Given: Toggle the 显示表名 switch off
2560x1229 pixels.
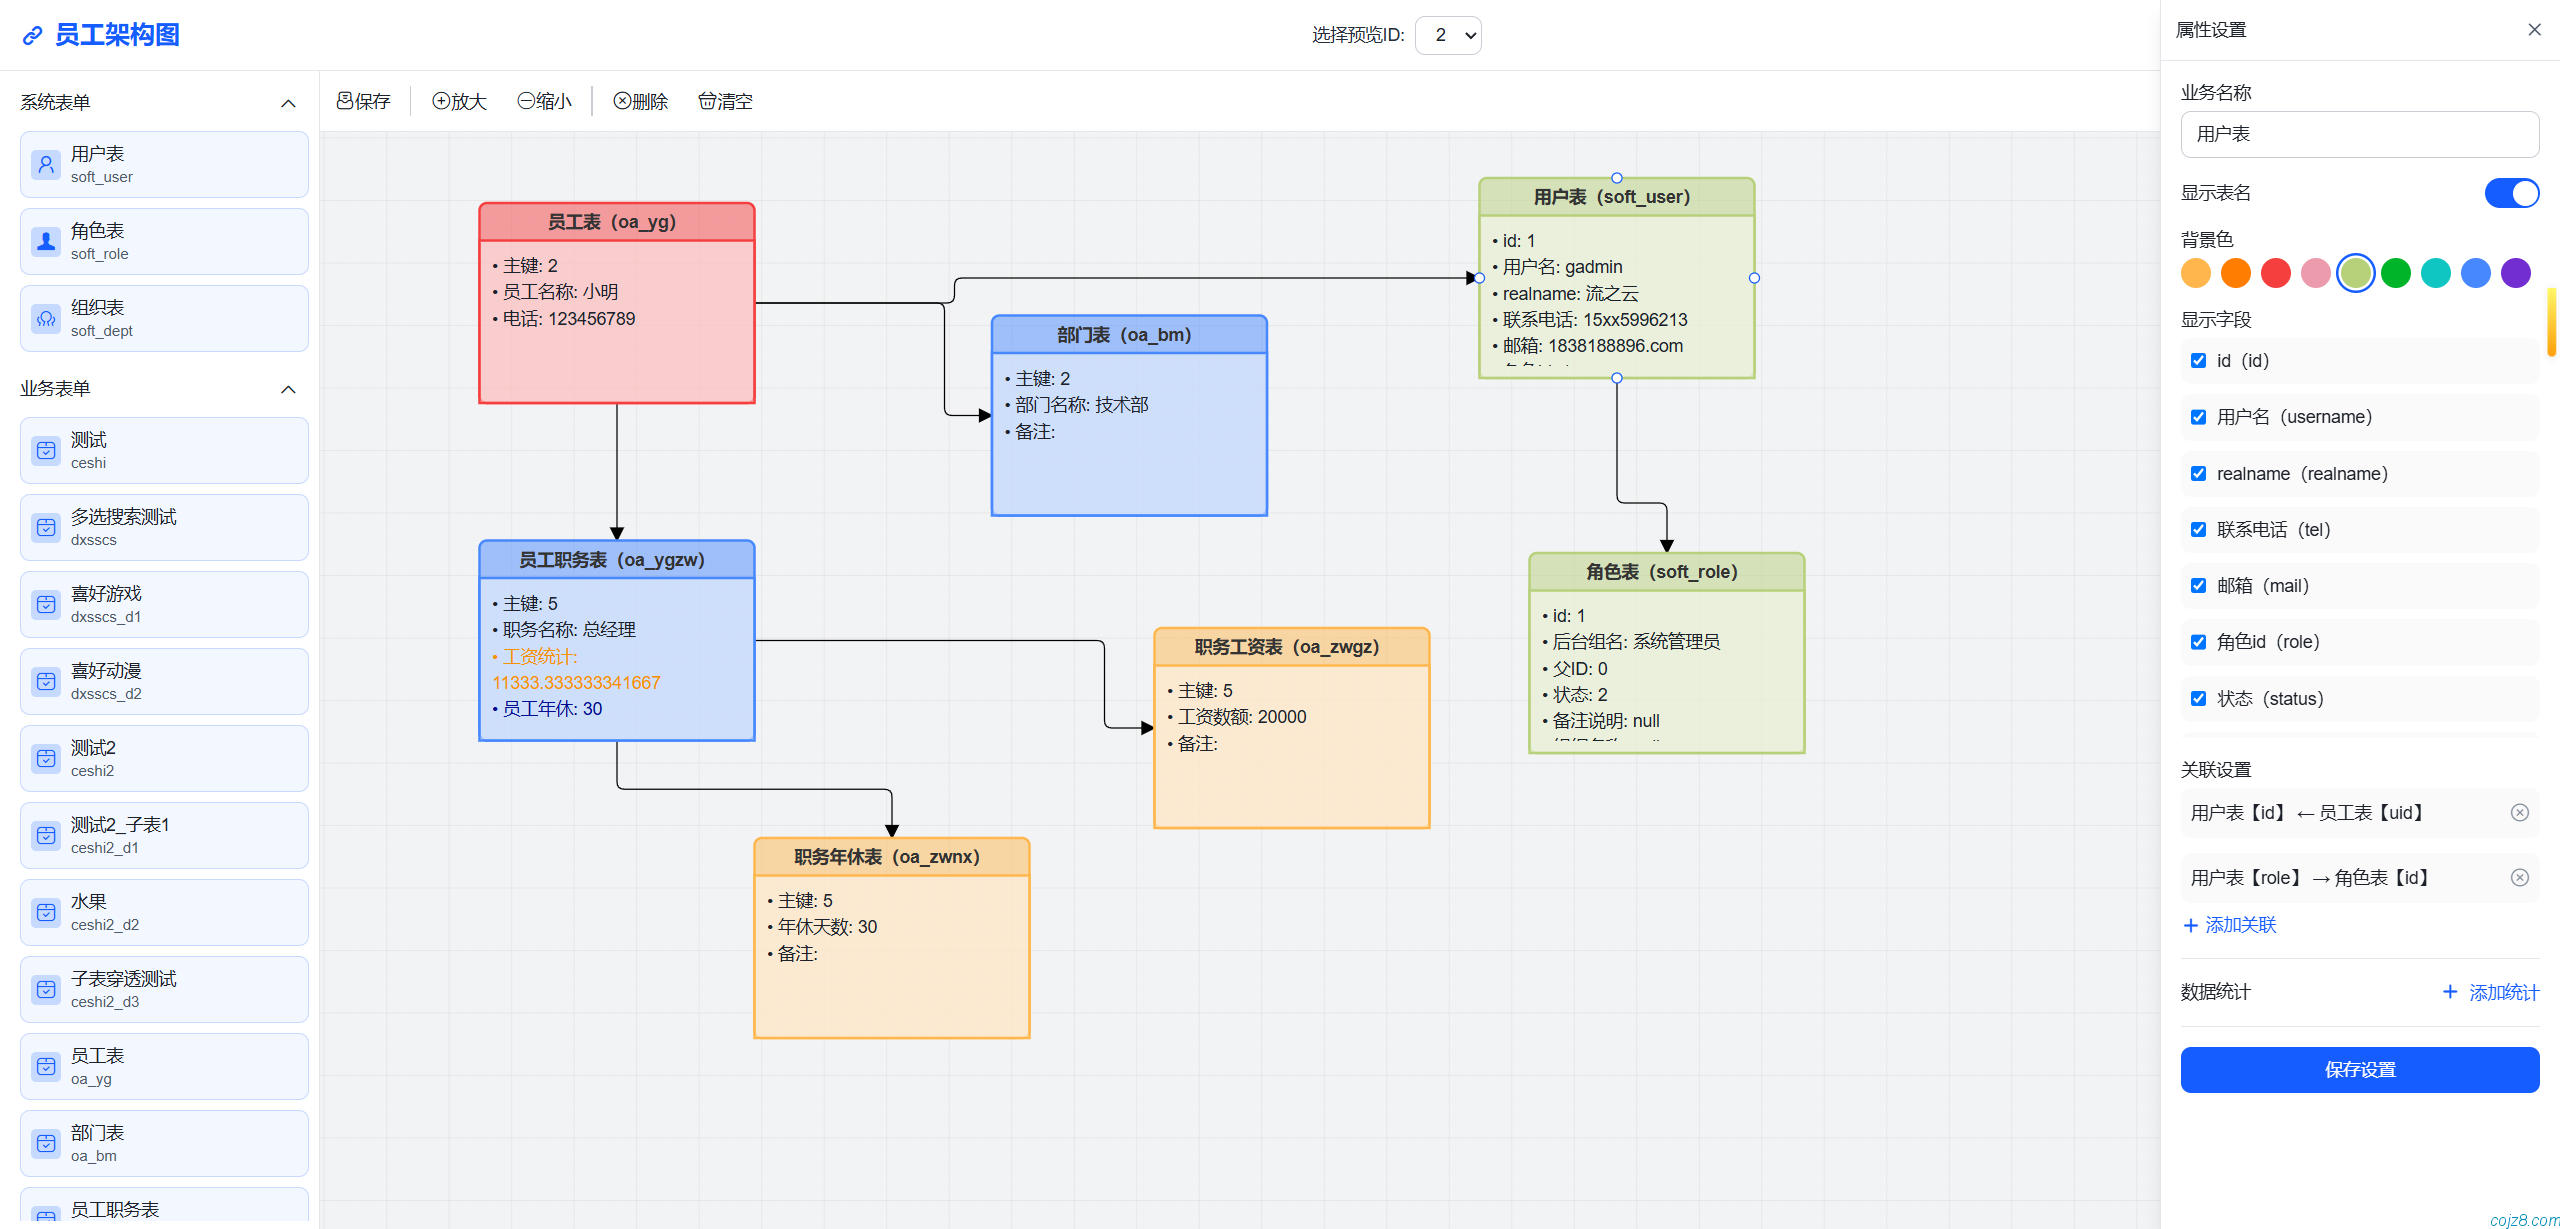Looking at the screenshot, I should coord(2511,193).
